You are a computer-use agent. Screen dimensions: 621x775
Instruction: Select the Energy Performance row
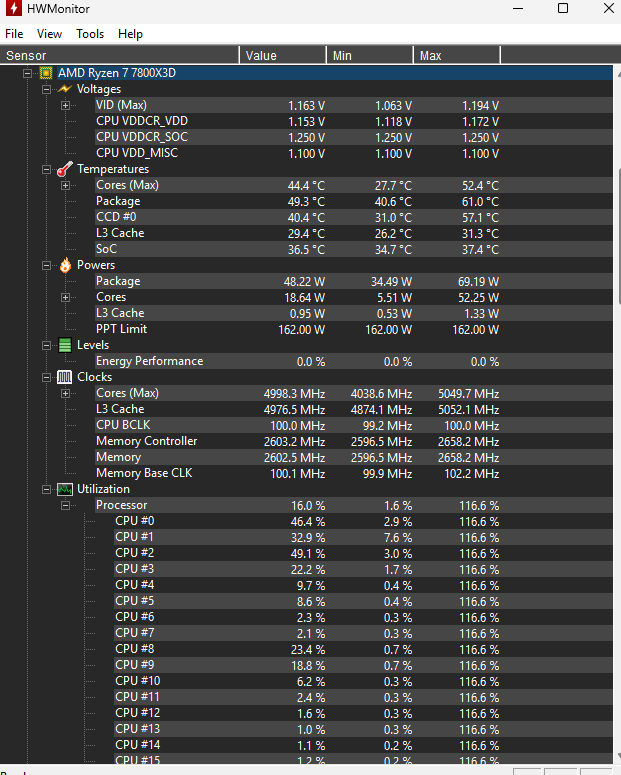354,361
